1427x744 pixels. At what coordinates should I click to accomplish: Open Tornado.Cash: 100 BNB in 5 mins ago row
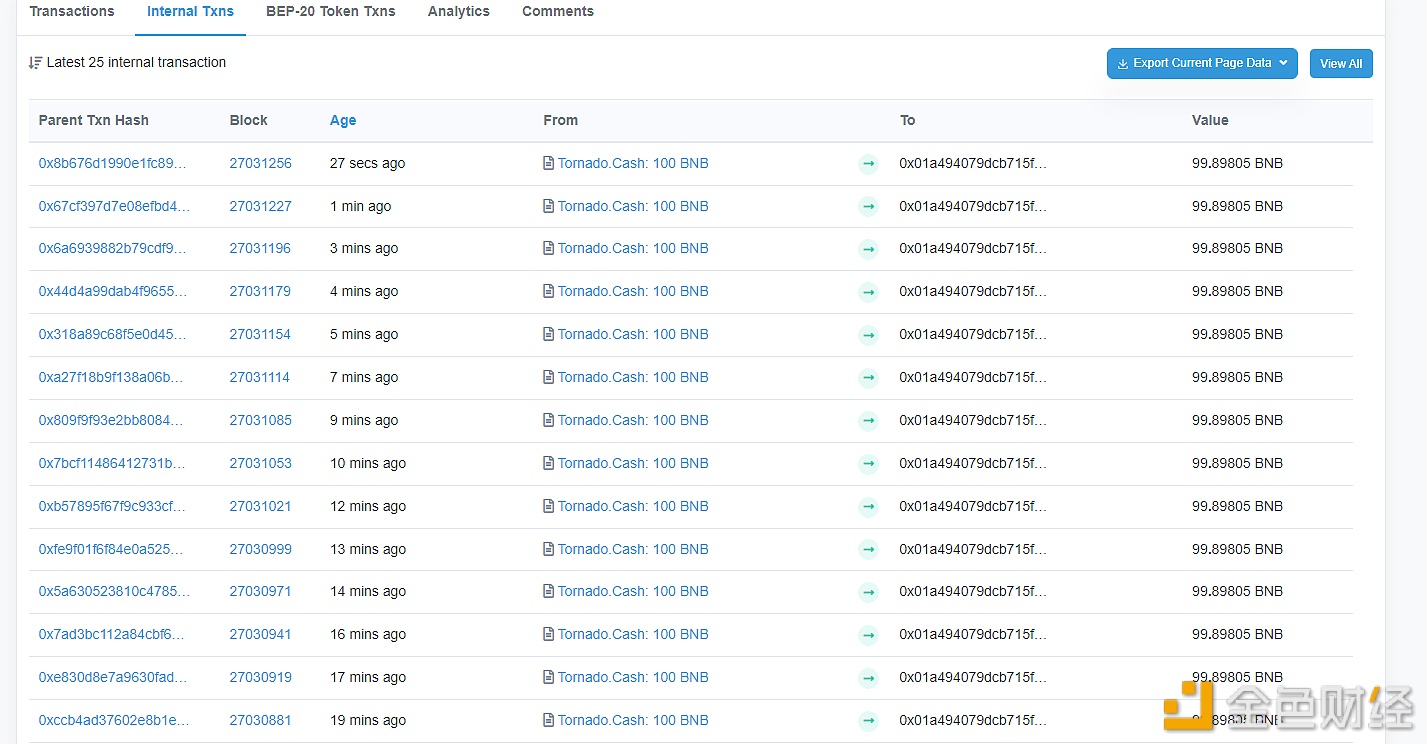click(633, 334)
